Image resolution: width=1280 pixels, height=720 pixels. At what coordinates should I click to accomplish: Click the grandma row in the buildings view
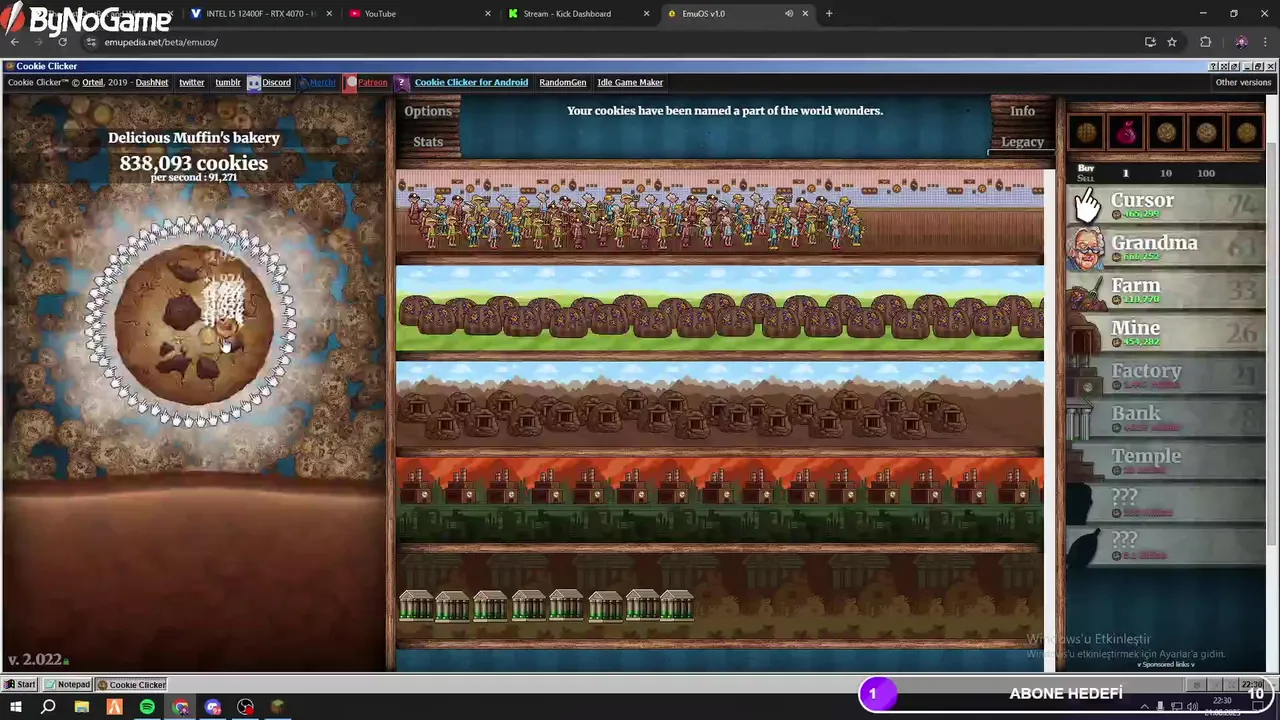[x=719, y=211]
